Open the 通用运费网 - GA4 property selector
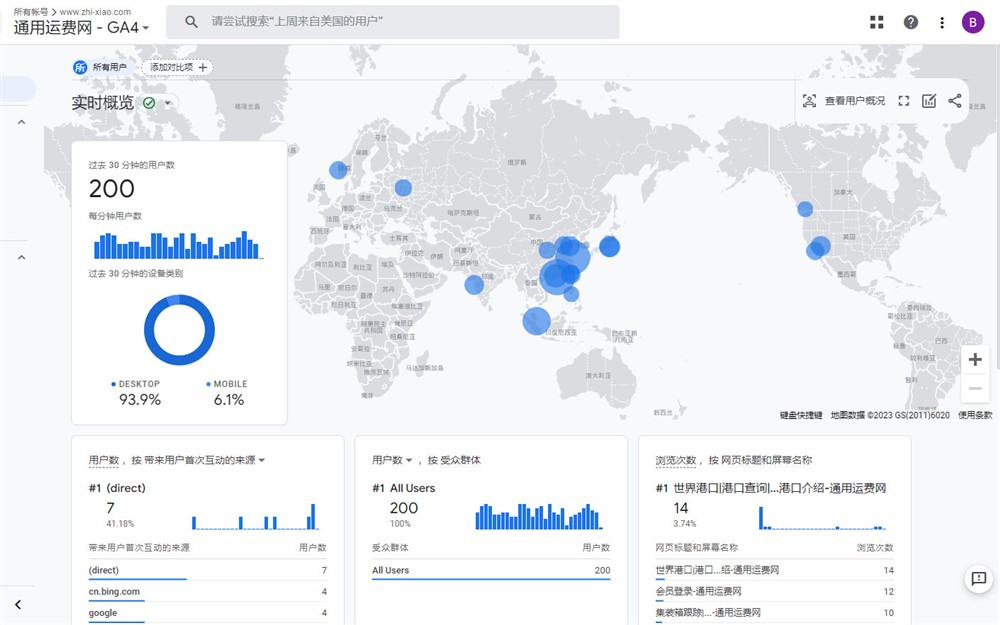 [82, 28]
